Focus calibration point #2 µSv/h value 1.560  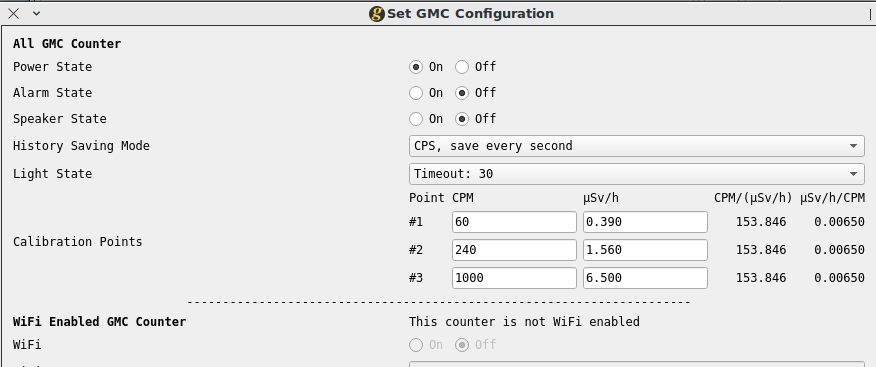tap(645, 250)
